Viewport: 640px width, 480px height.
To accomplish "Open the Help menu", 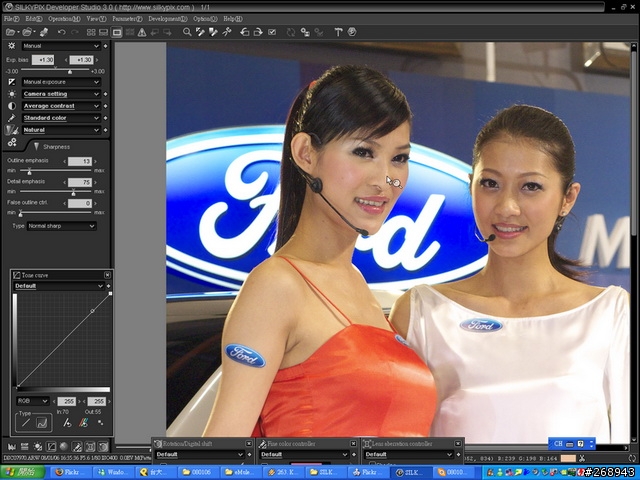I will pos(233,19).
